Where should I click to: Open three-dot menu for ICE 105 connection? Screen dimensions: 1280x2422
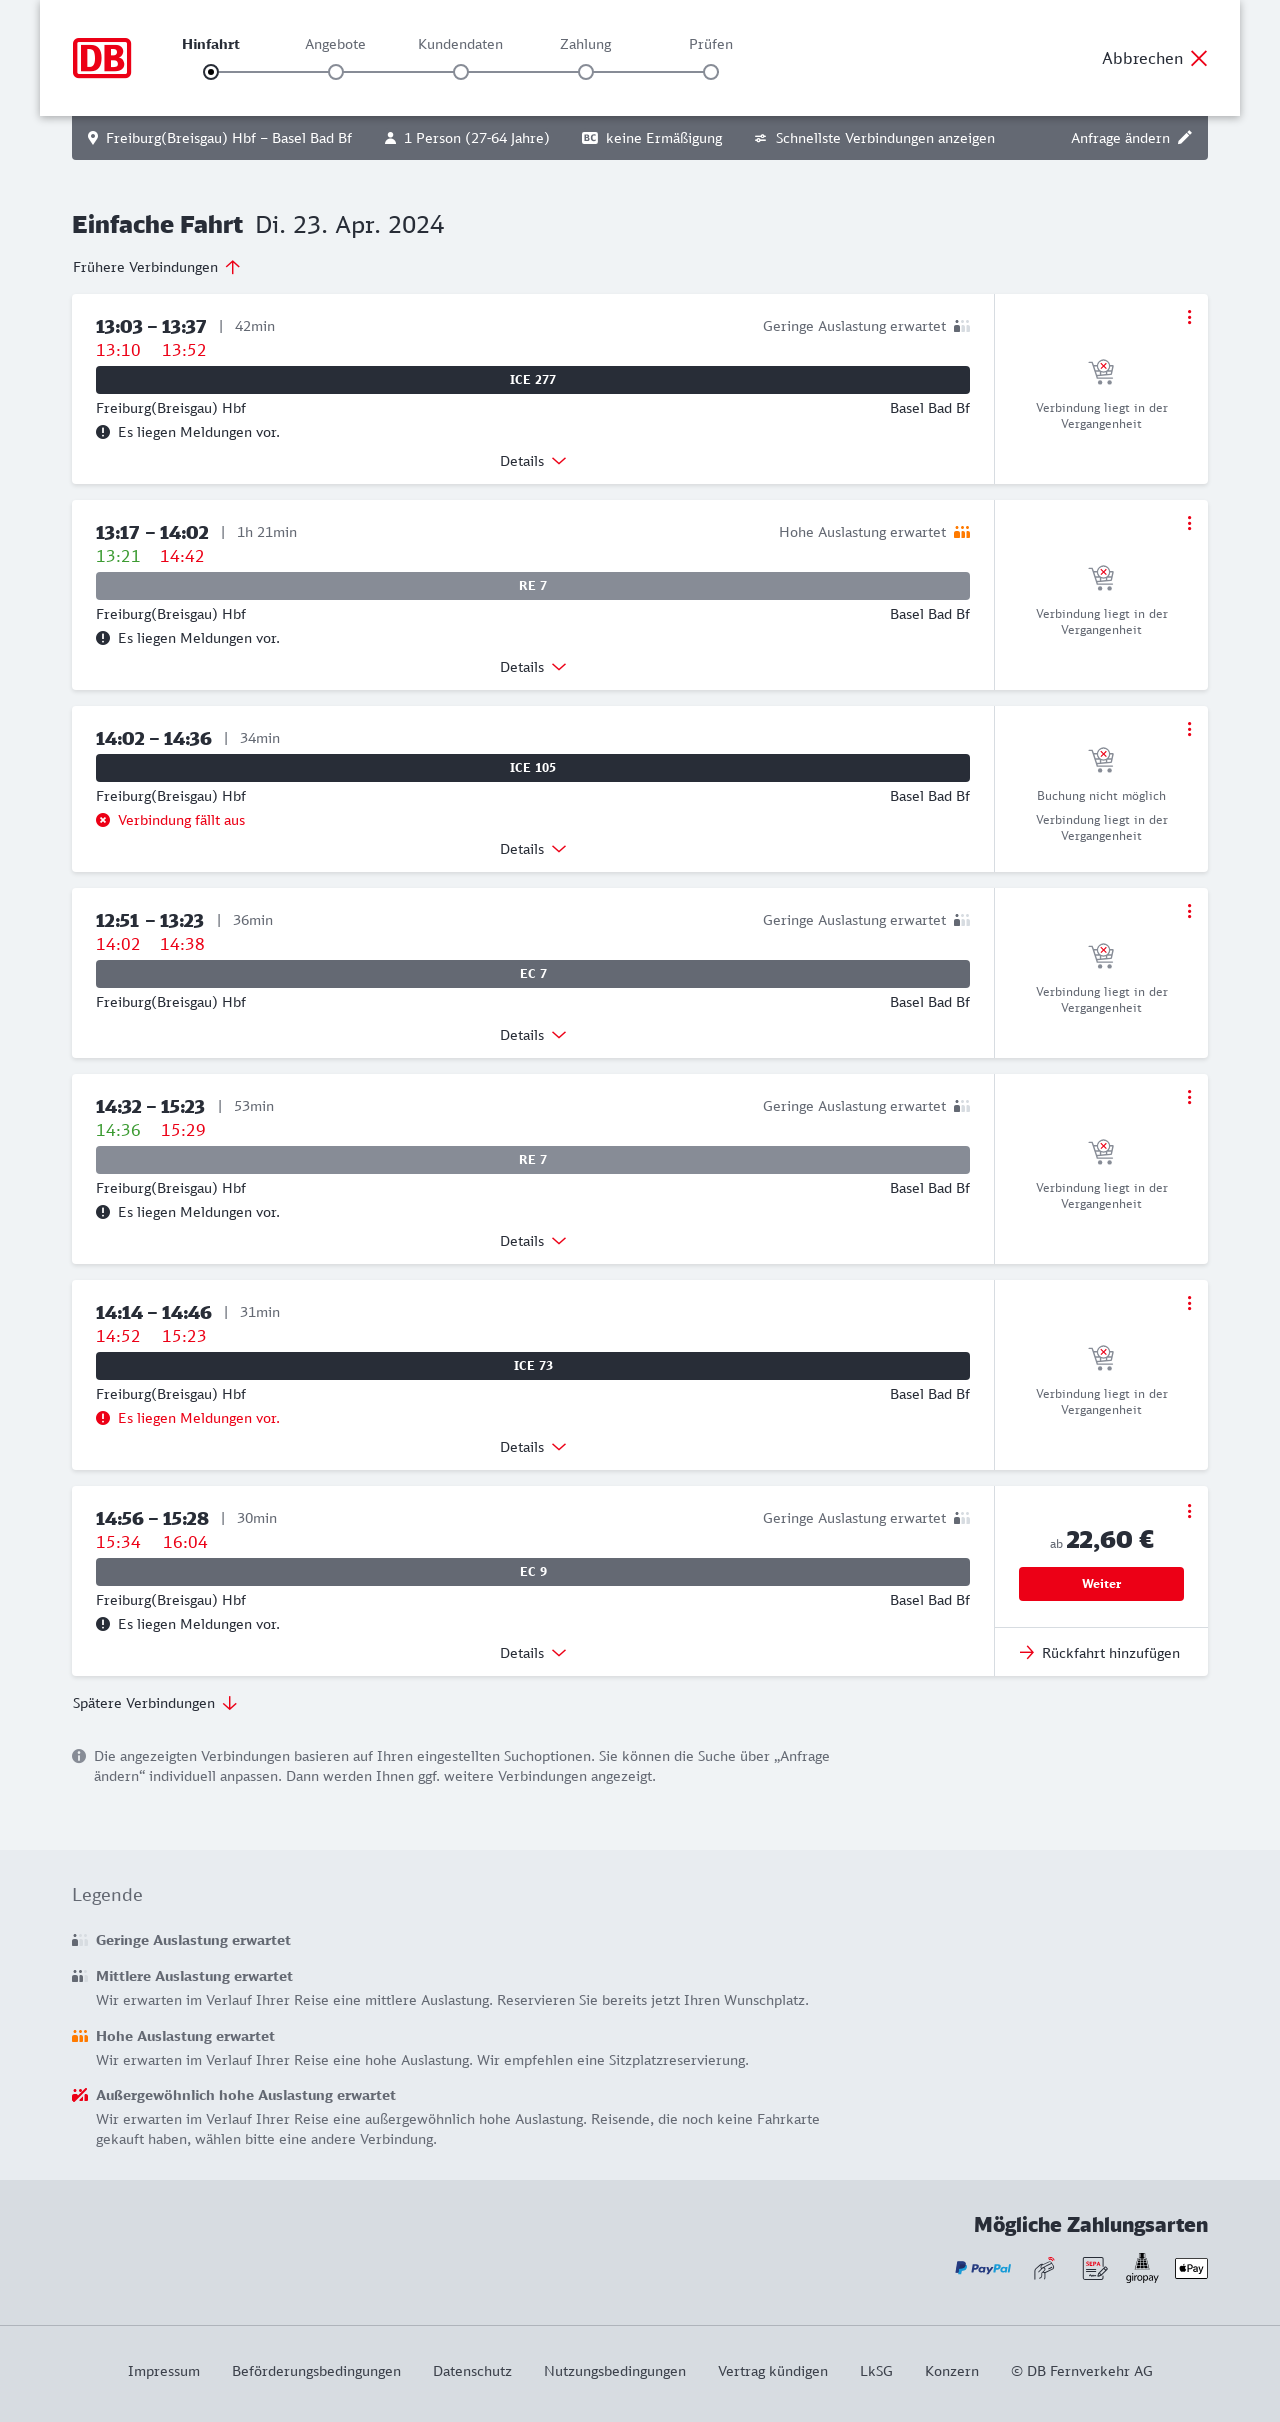[x=1189, y=729]
